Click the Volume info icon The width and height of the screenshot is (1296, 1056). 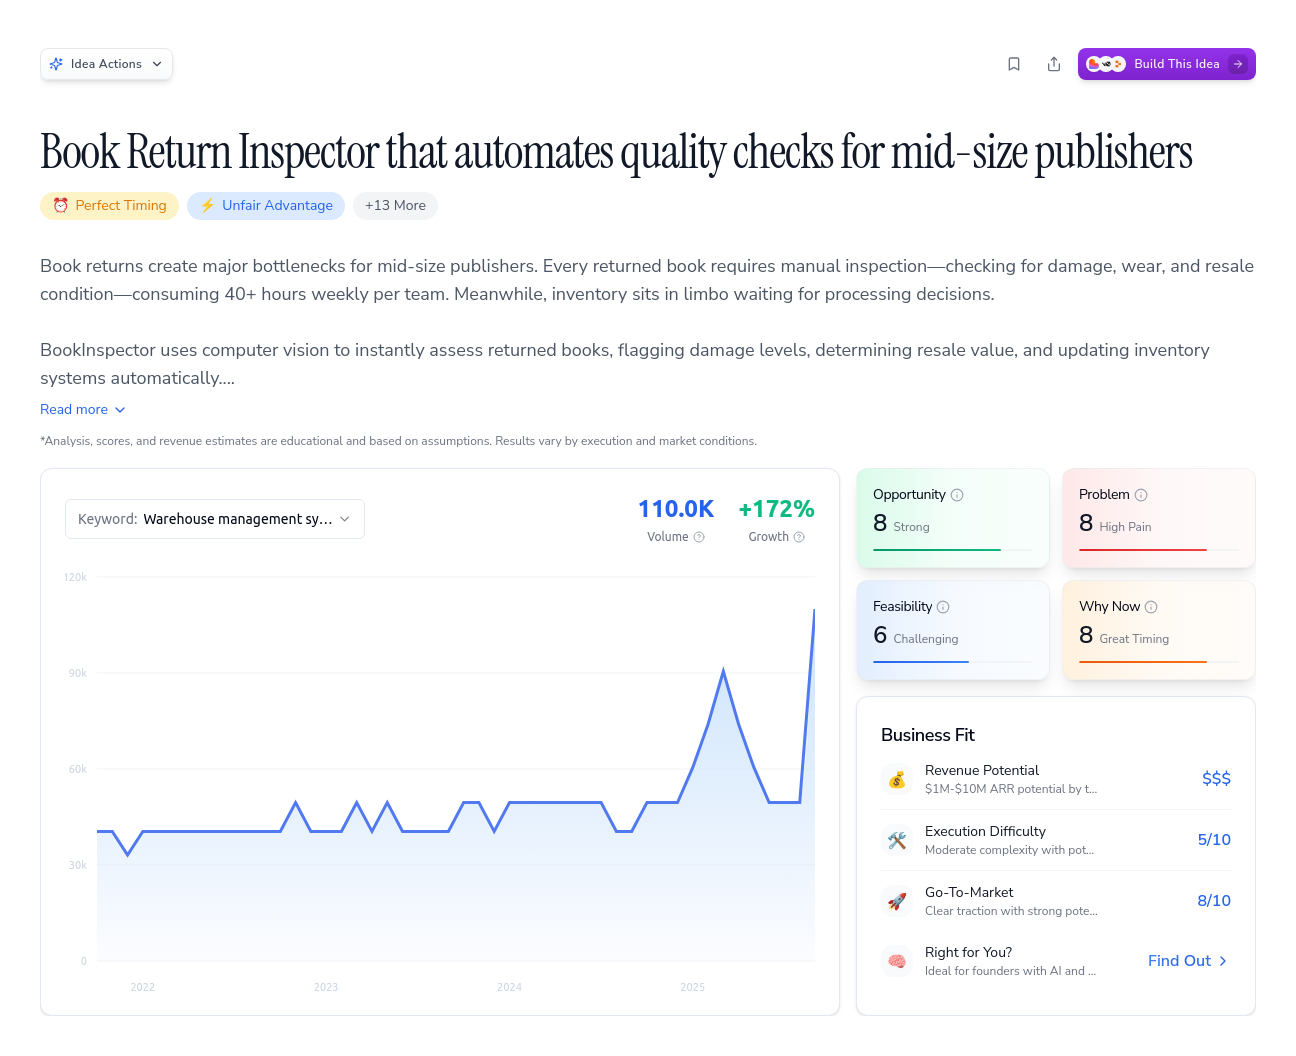699,537
